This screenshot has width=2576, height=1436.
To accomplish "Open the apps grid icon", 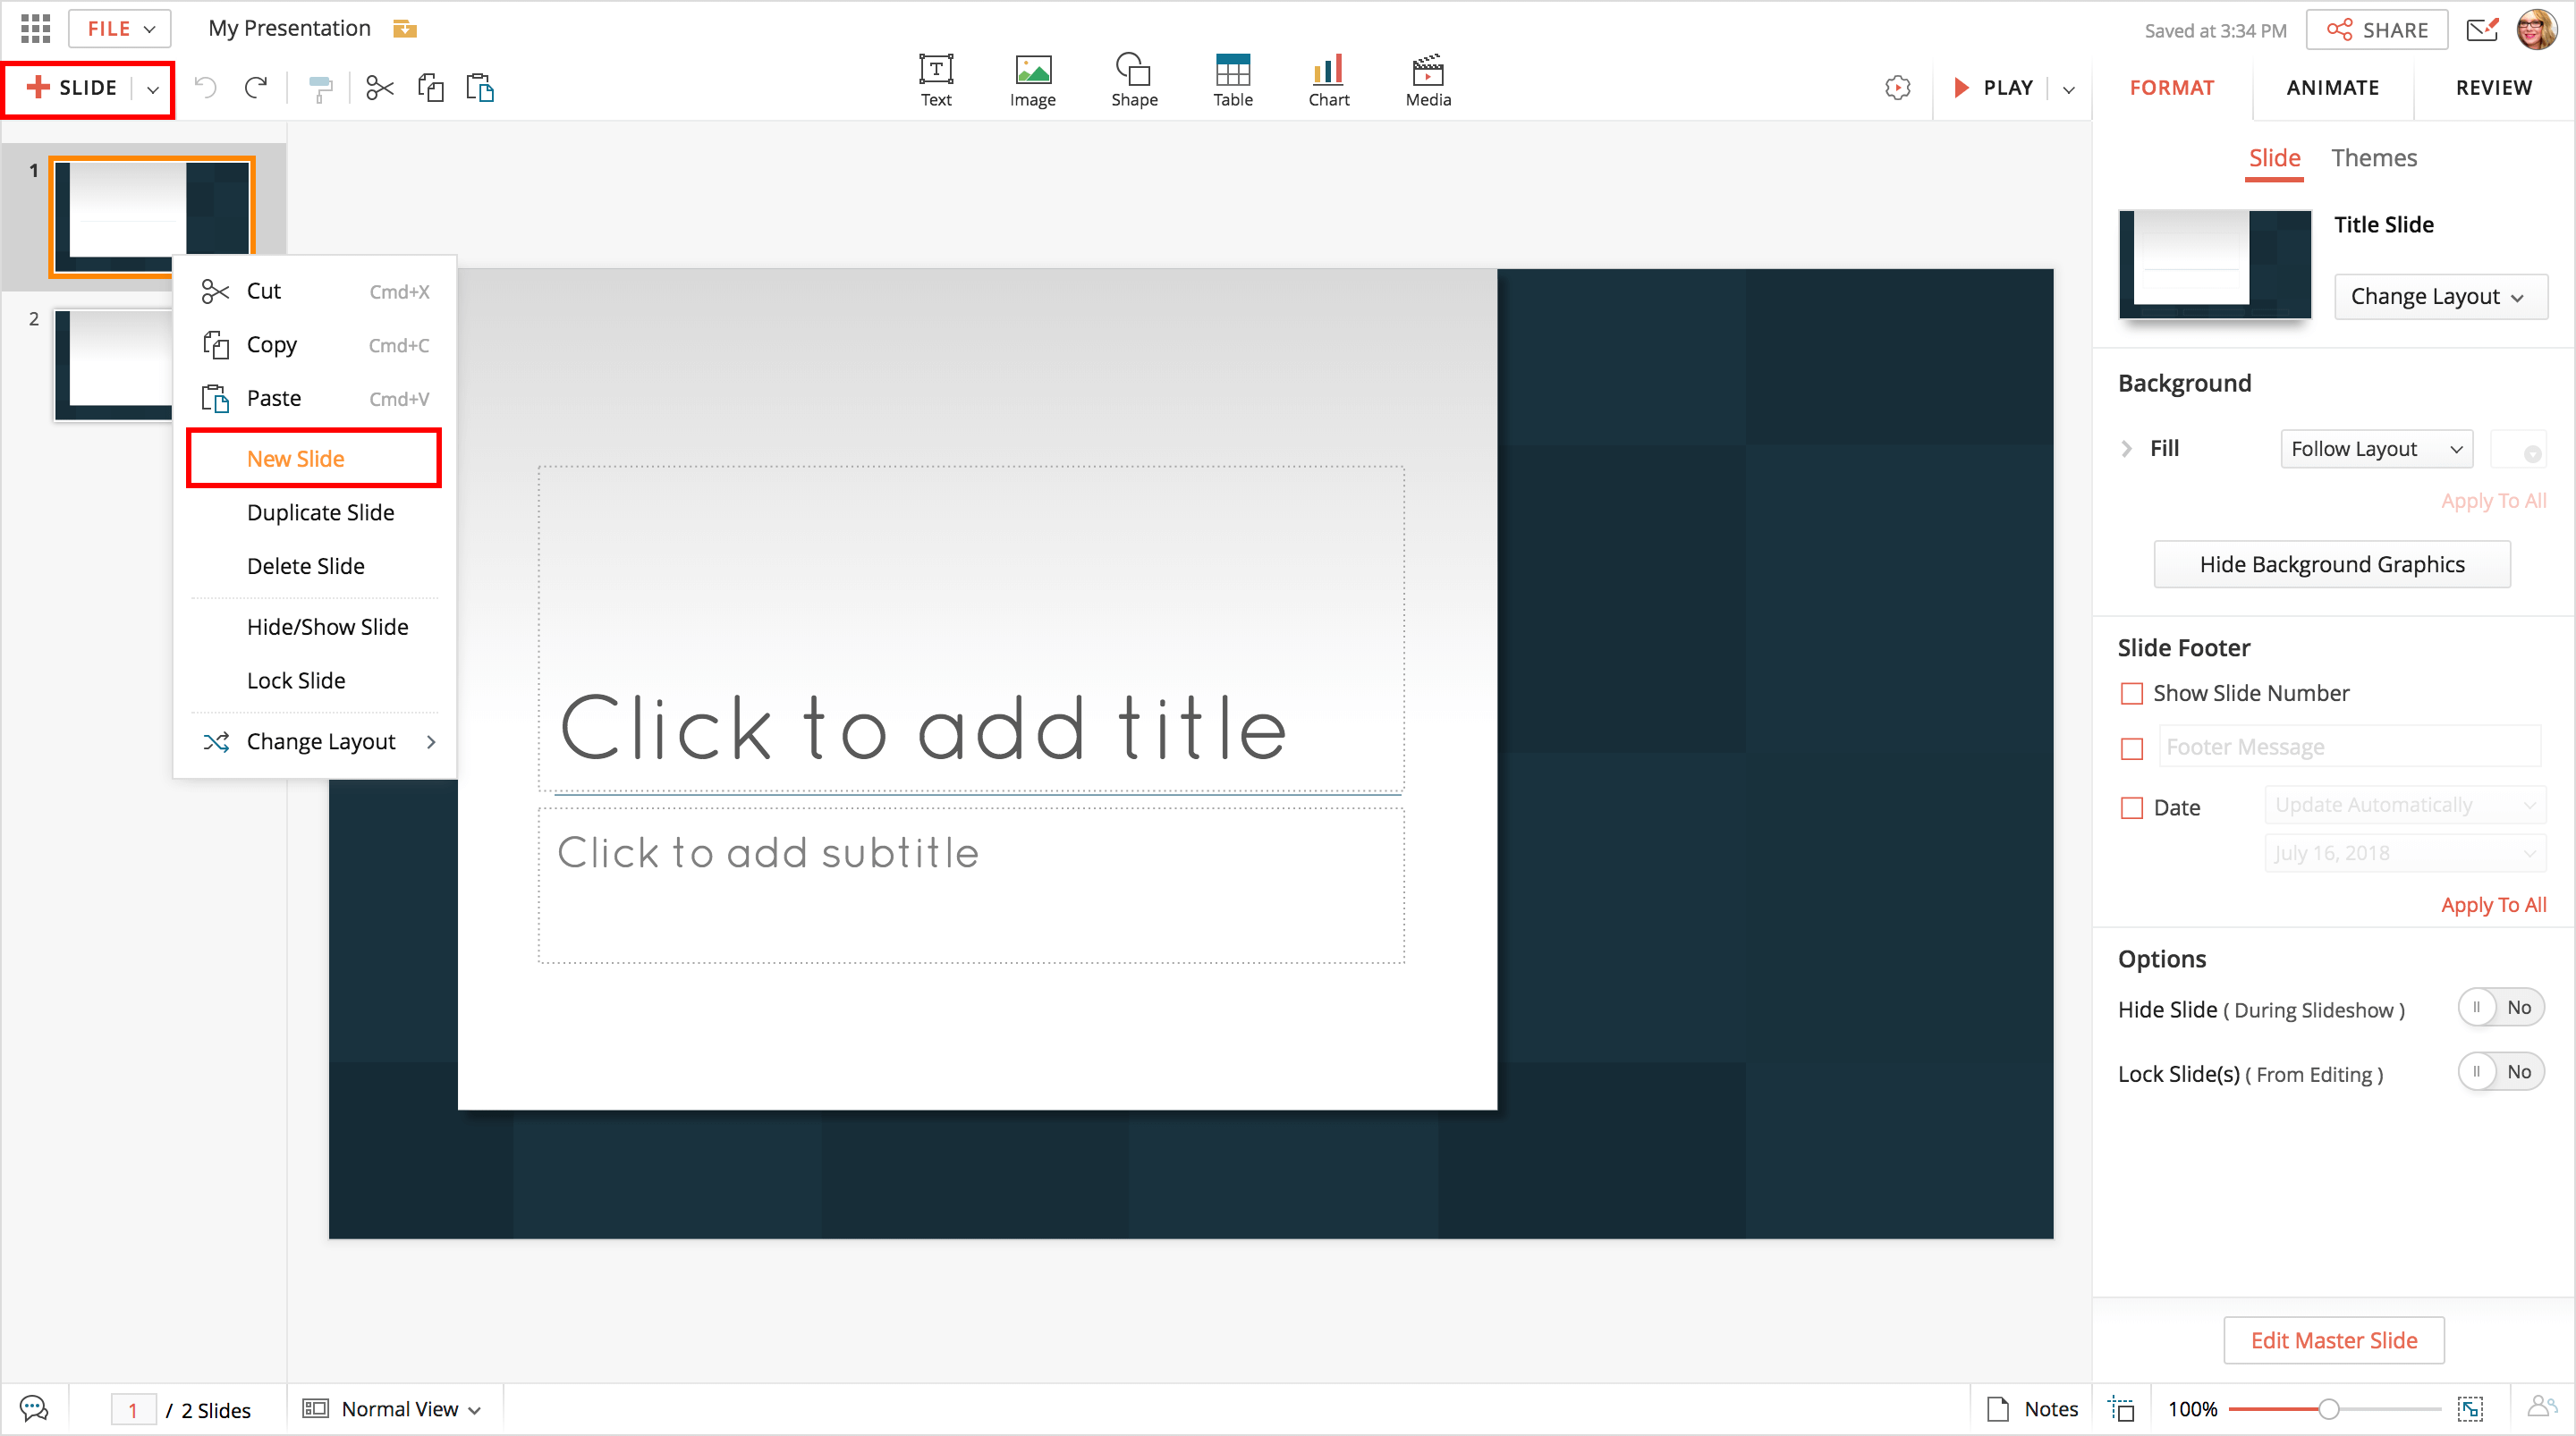I will [35, 28].
